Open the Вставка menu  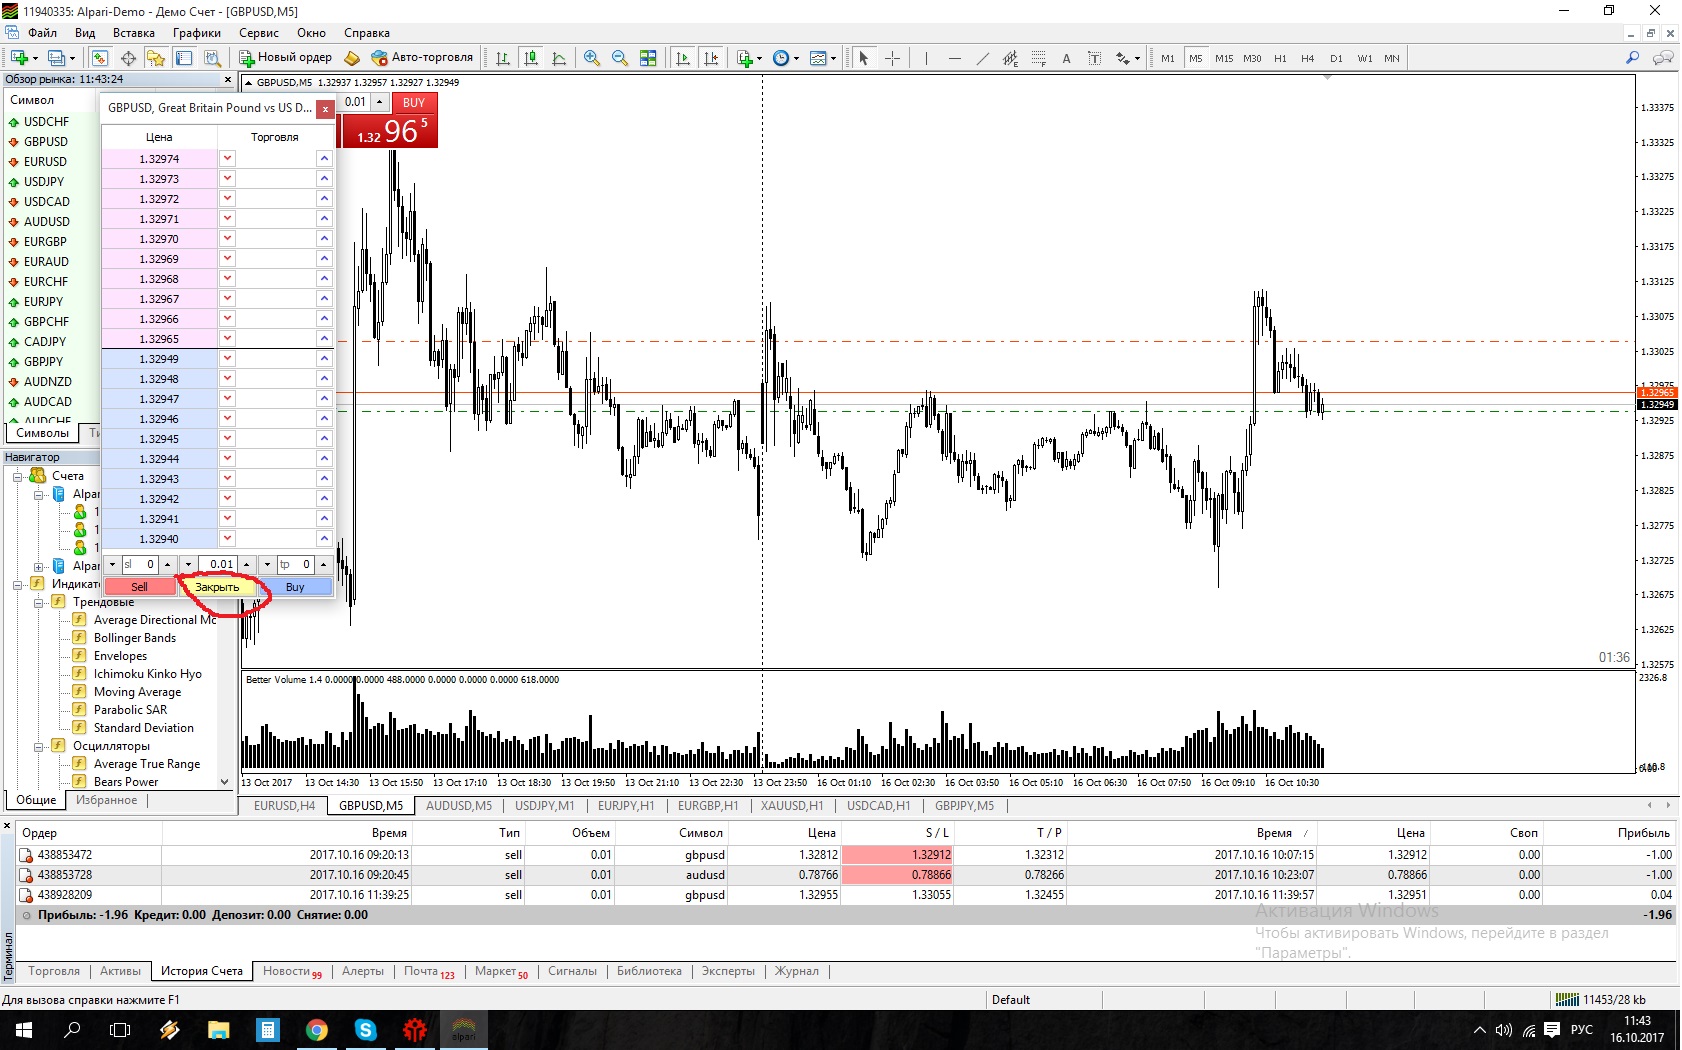(133, 33)
